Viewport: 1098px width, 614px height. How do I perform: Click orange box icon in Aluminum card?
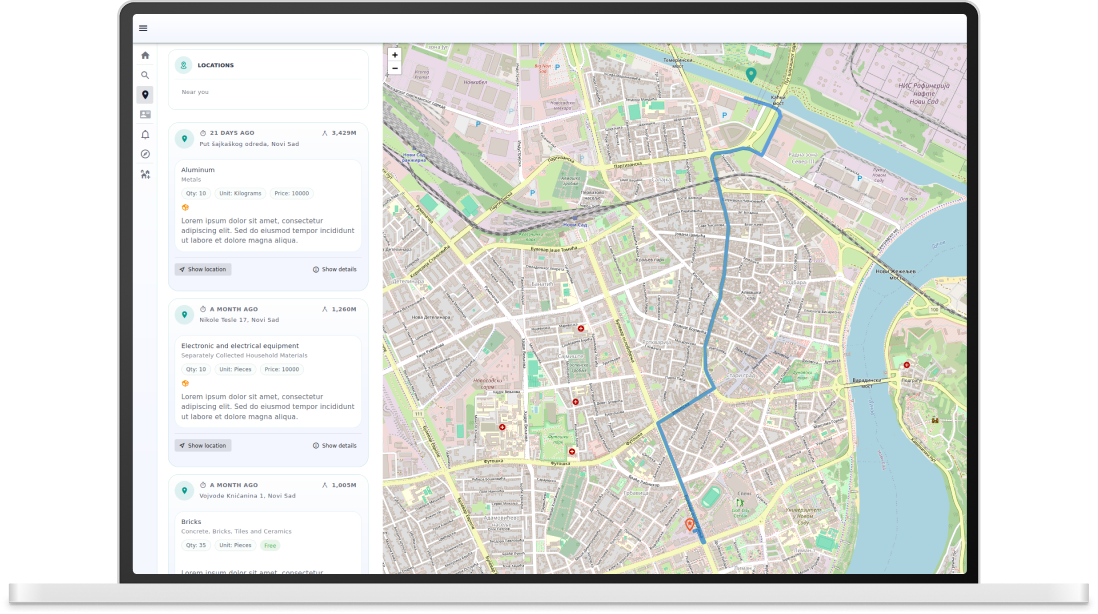tap(186, 207)
